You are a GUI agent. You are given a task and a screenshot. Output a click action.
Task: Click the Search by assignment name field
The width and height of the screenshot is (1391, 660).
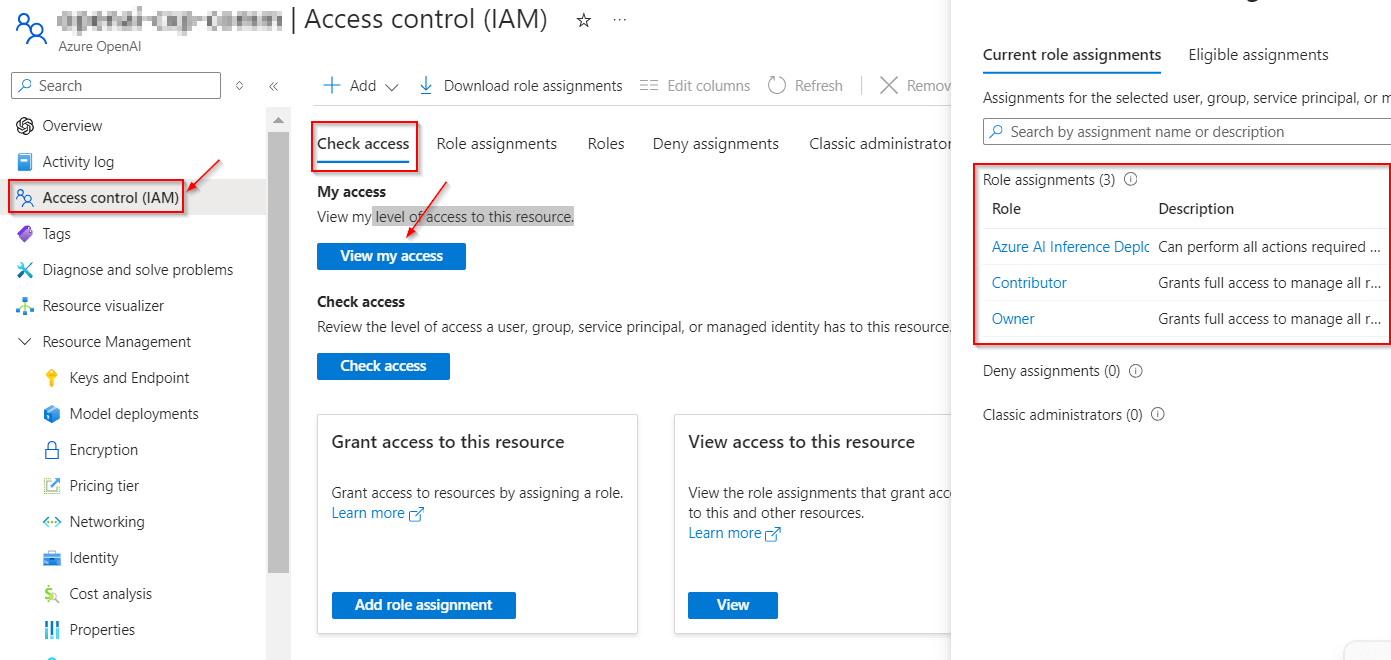pos(1187,132)
